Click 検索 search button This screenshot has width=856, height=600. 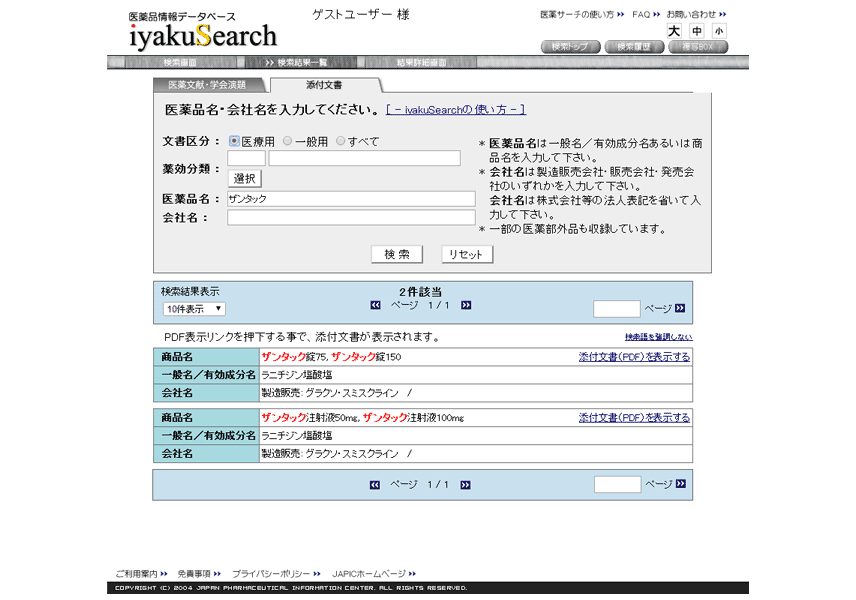(x=397, y=254)
